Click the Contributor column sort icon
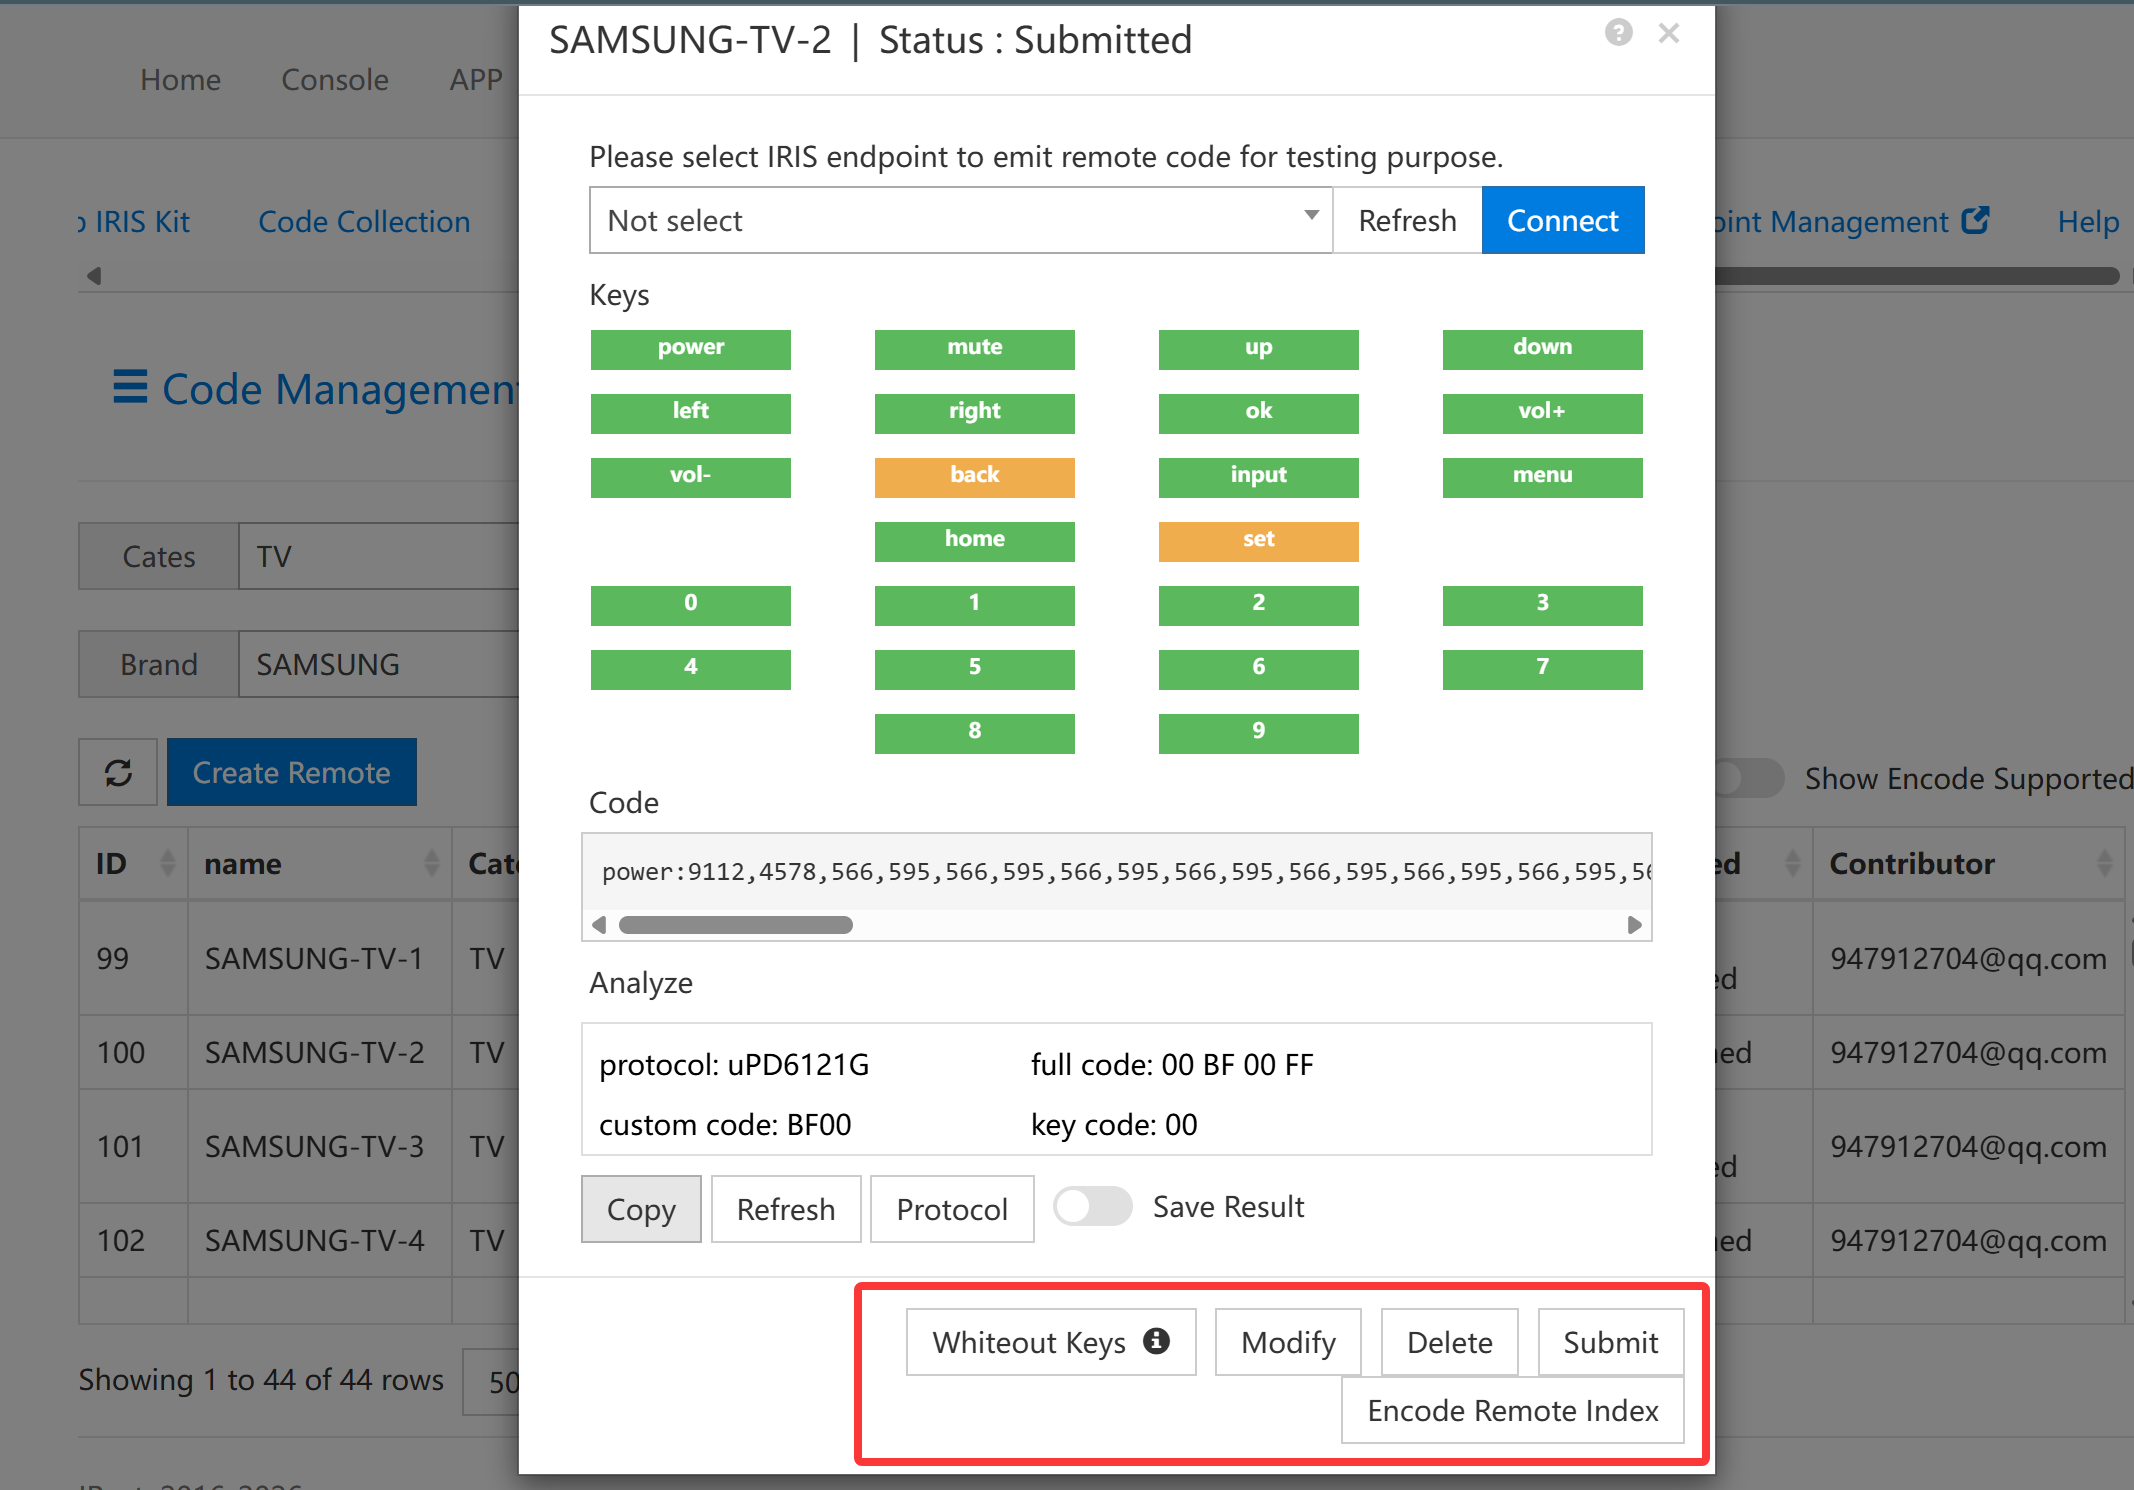Image resolution: width=2134 pixels, height=1490 pixels. click(x=2104, y=863)
